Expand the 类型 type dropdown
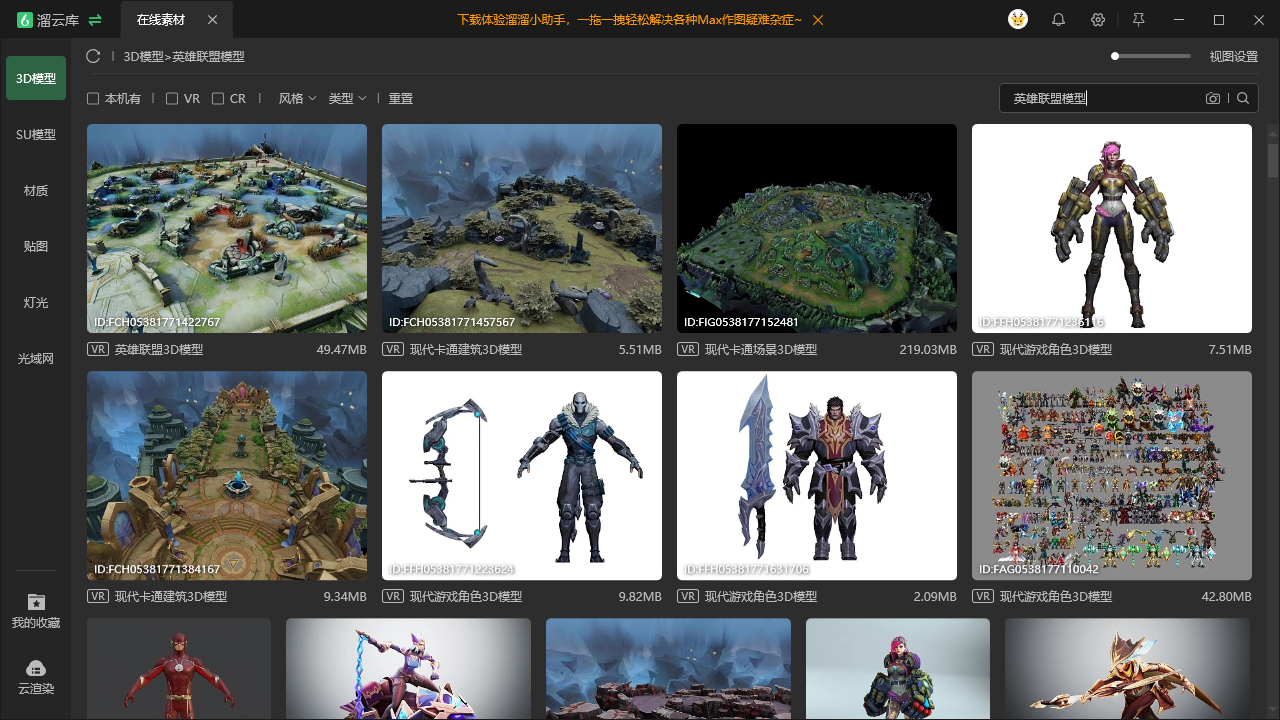The height and width of the screenshot is (720, 1280). 347,99
